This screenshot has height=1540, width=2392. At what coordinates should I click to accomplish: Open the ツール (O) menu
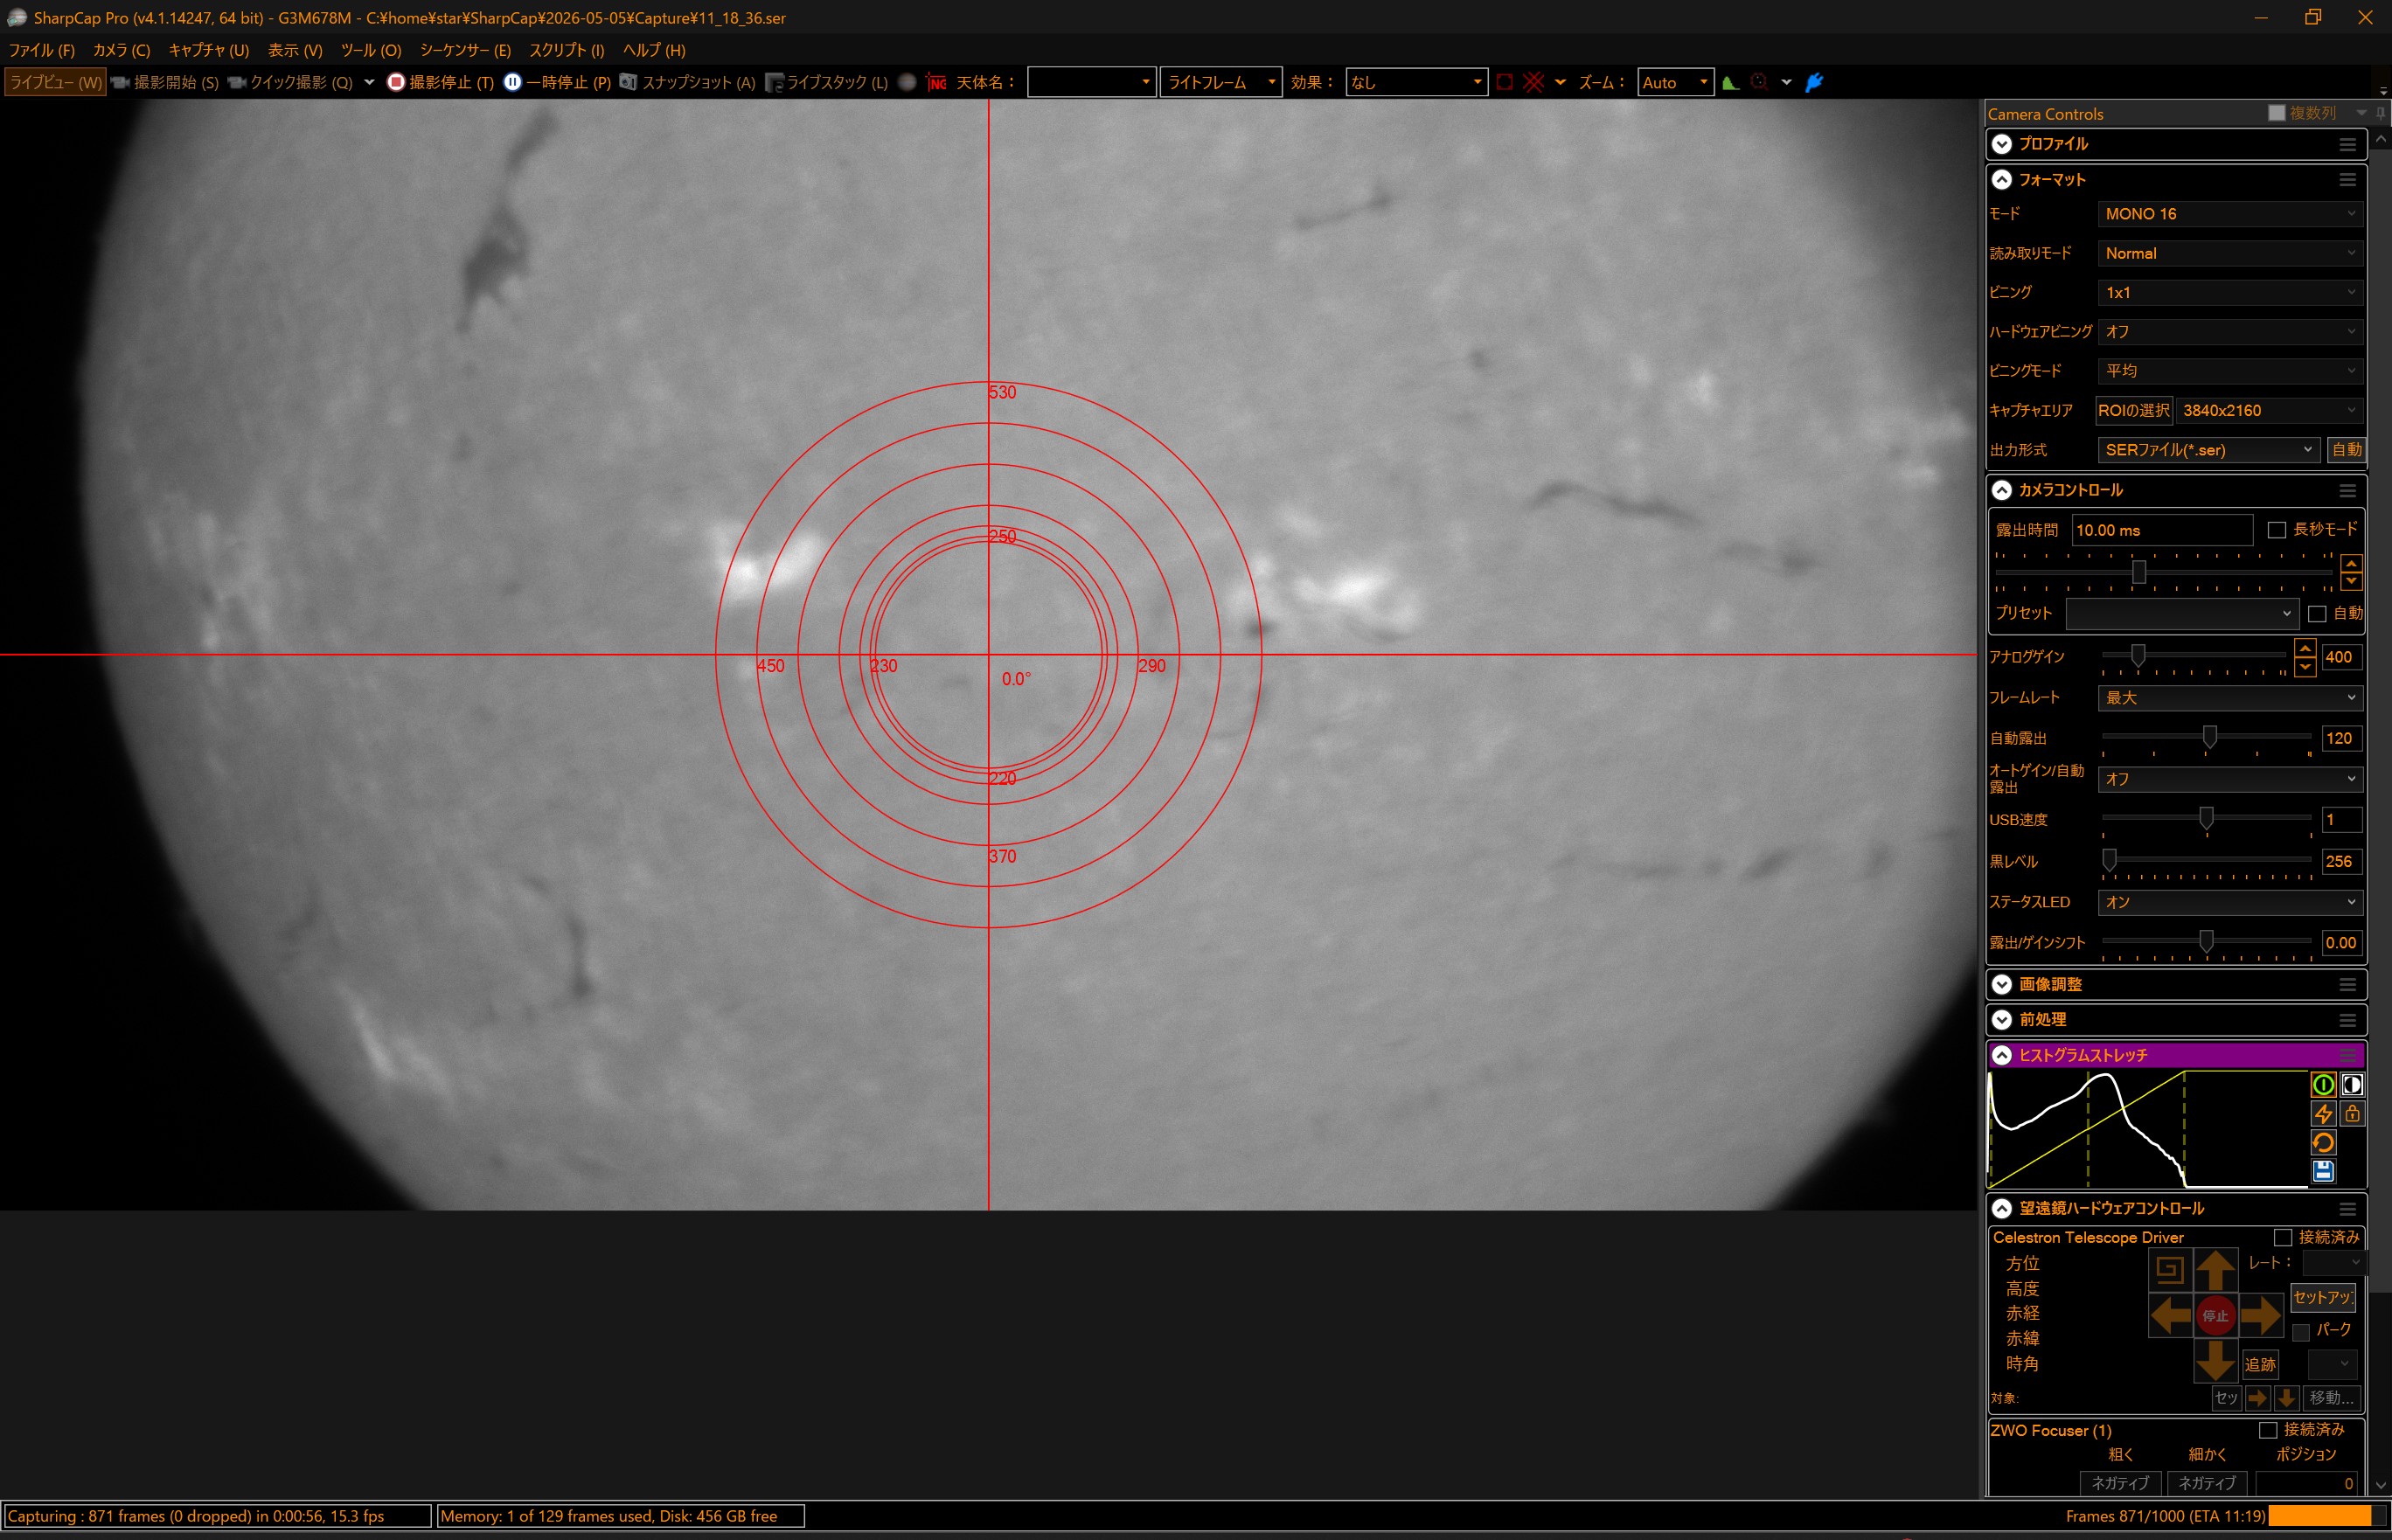(x=370, y=50)
